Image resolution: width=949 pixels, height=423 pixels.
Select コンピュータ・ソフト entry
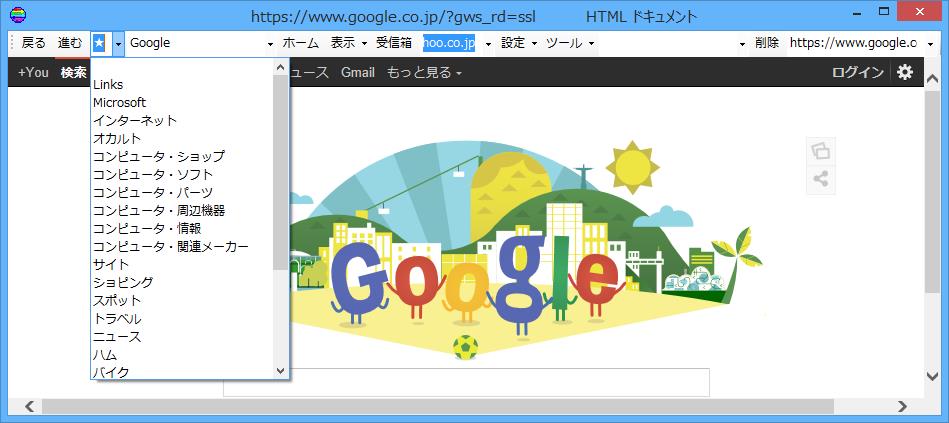(x=153, y=175)
